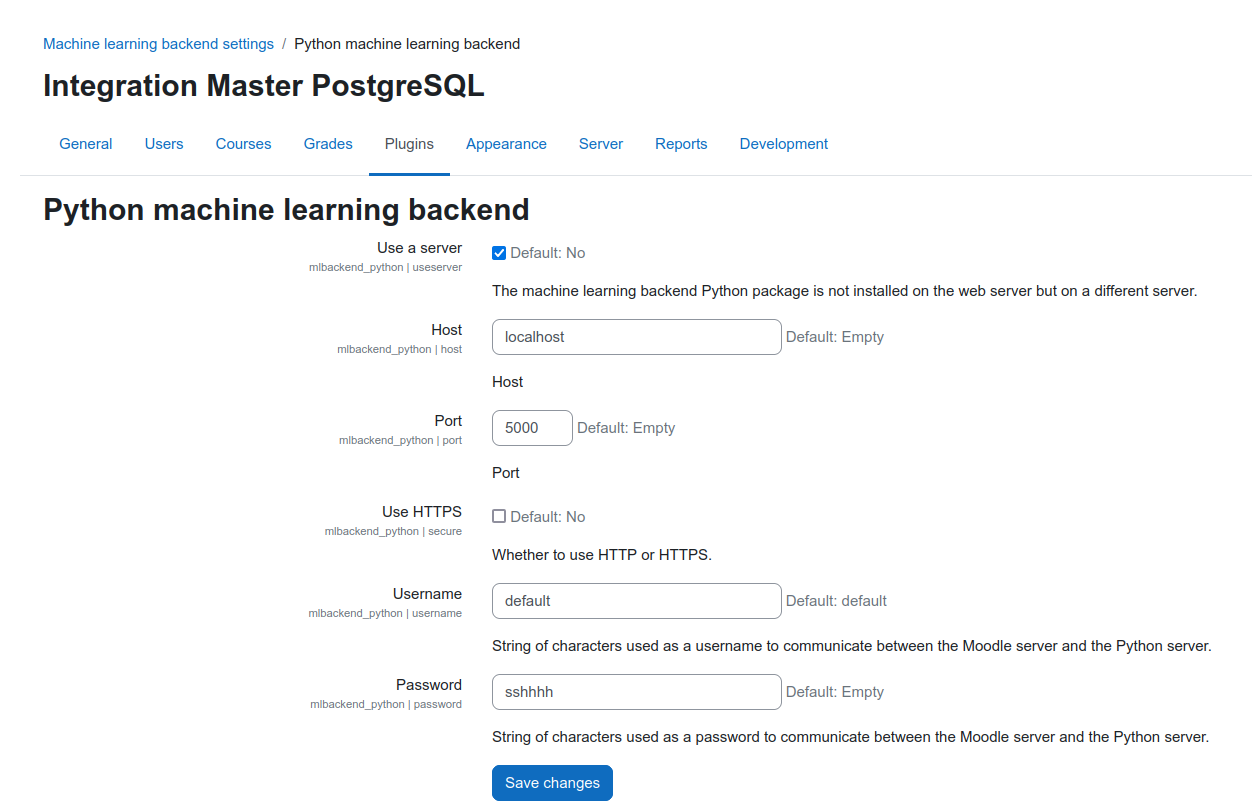Open Machine learning backend settings breadcrumb link

point(158,44)
